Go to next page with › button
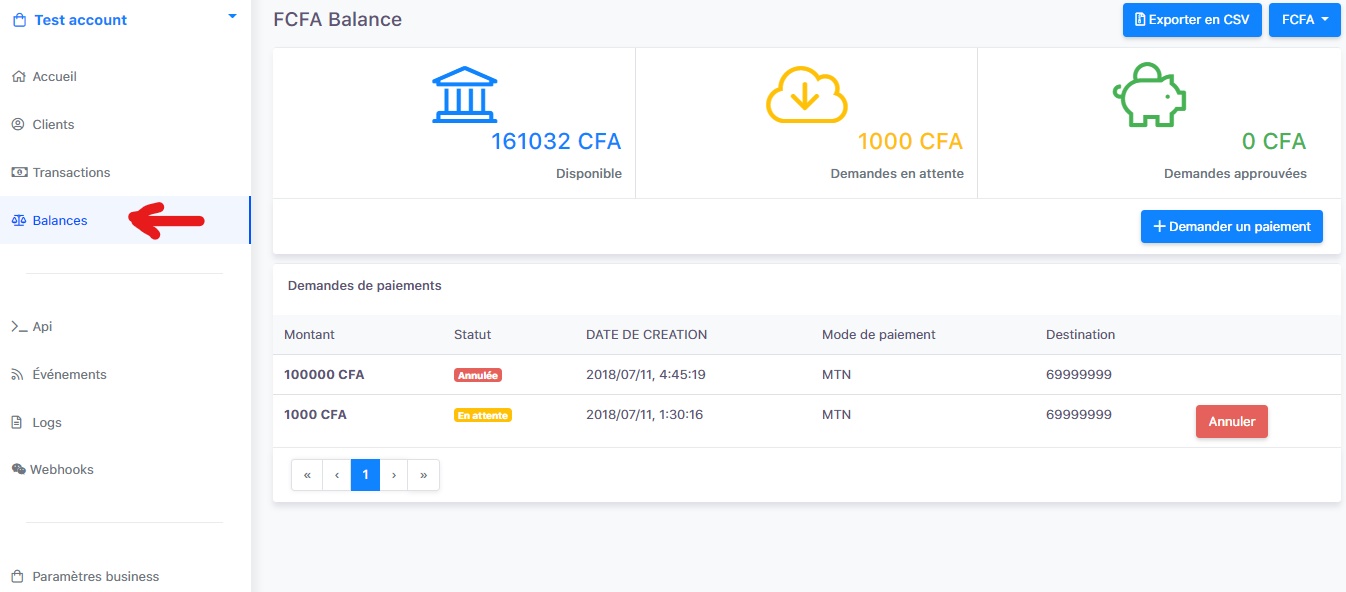Screen dimensions: 1346x592 pos(395,475)
